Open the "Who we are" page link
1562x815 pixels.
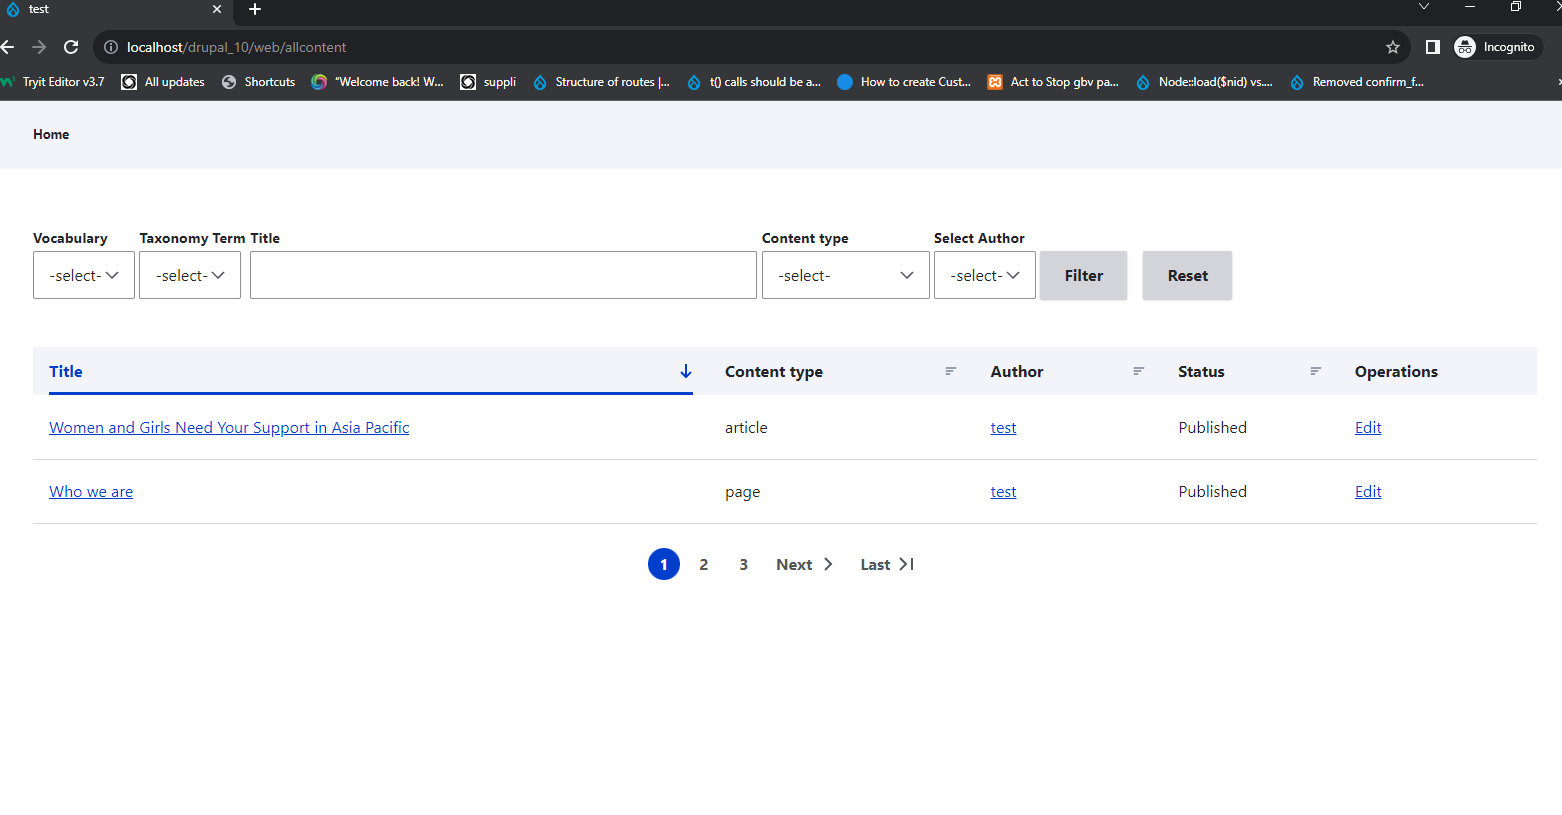click(91, 492)
